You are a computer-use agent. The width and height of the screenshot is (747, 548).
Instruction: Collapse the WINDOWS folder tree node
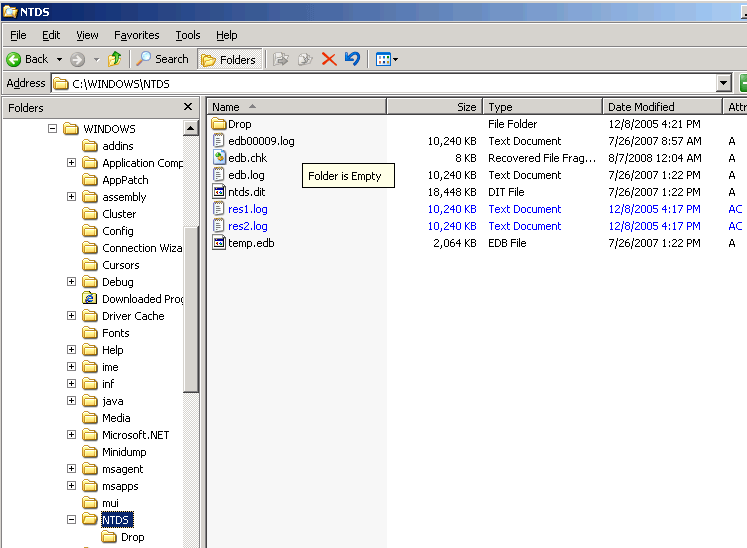pos(53,129)
